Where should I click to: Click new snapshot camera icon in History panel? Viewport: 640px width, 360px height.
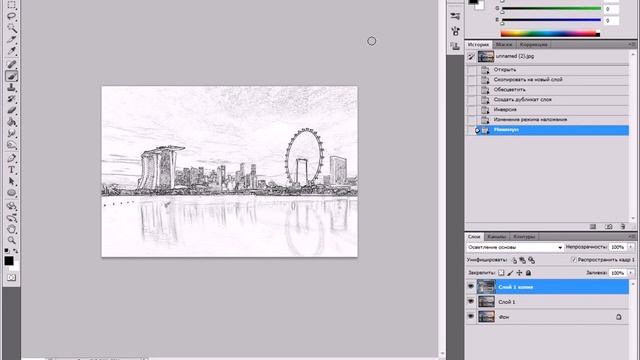(x=608, y=227)
